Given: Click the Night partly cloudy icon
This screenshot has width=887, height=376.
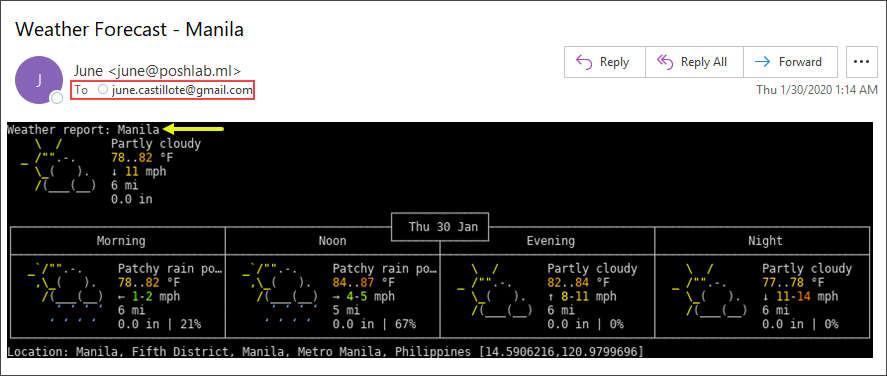Looking at the screenshot, I should (x=709, y=289).
